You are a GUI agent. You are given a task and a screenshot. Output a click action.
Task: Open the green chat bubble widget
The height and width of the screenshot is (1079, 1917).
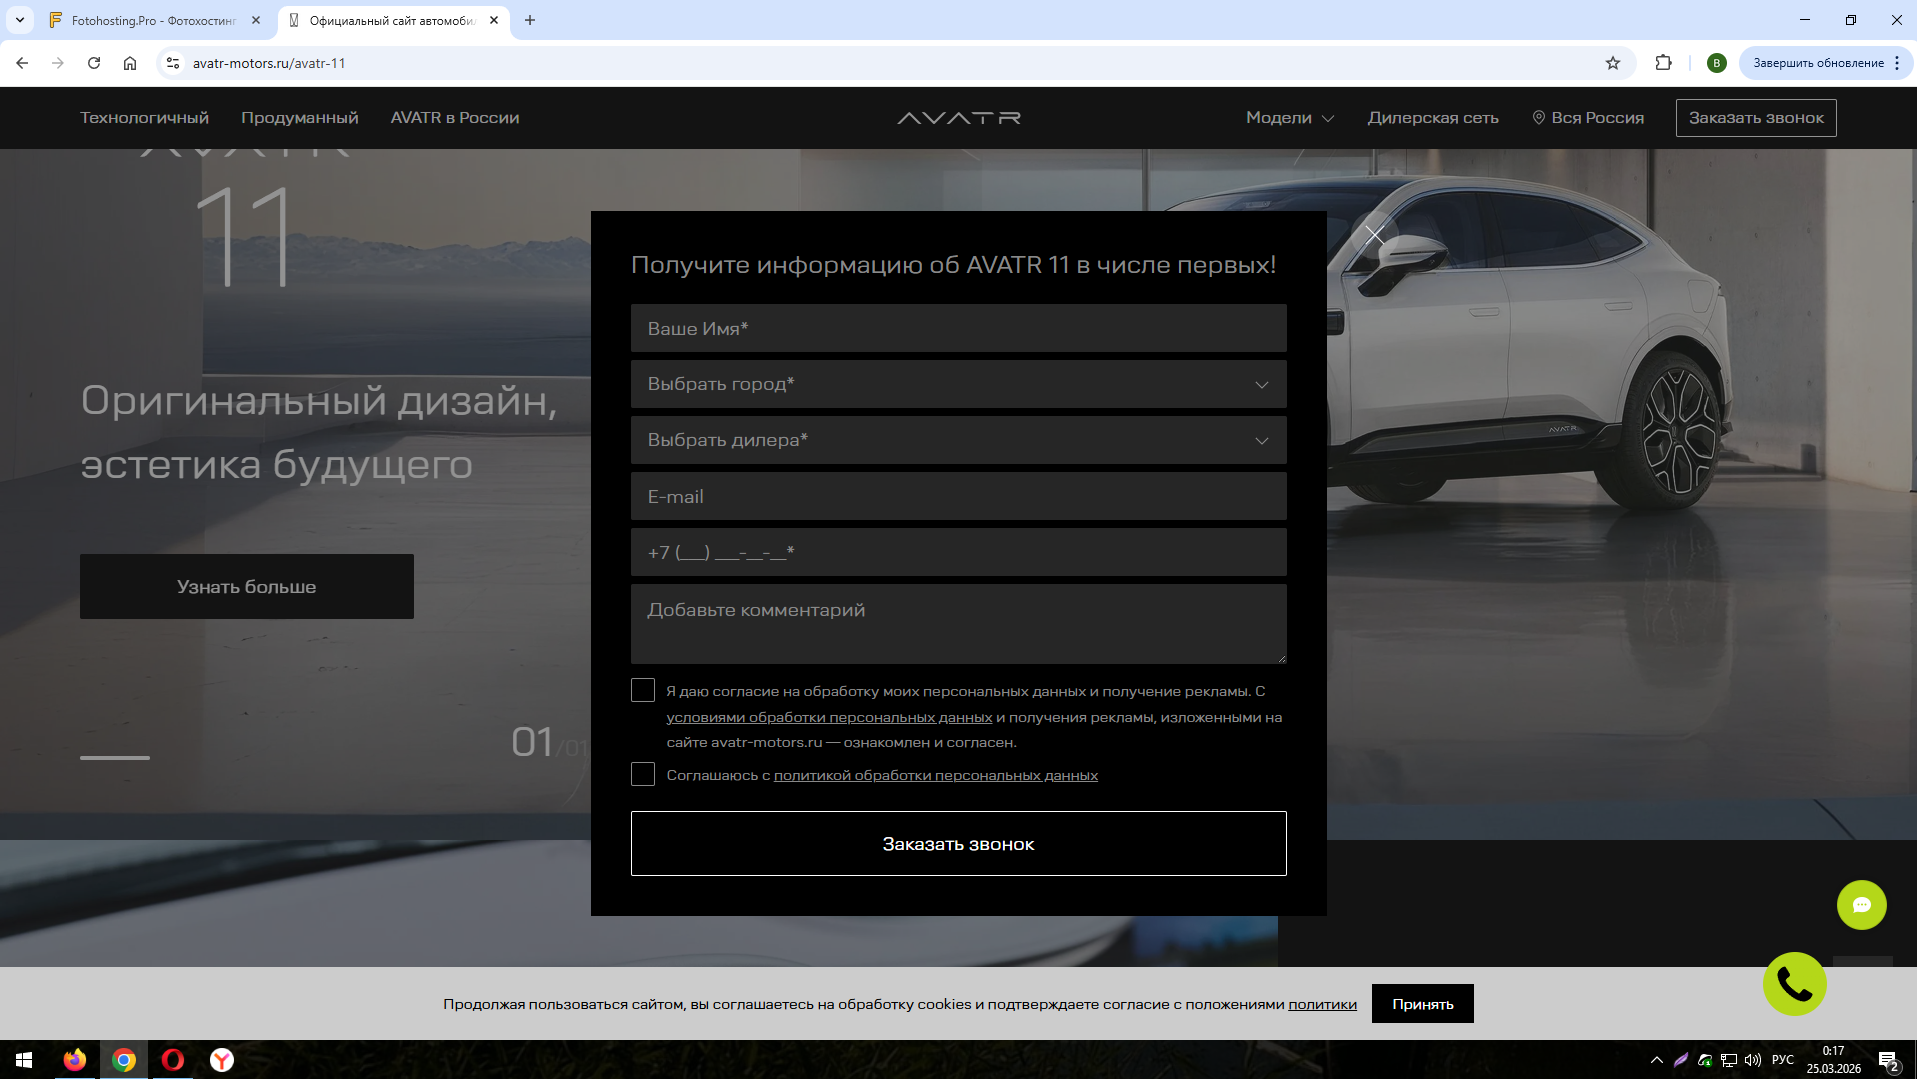pyautogui.click(x=1861, y=905)
